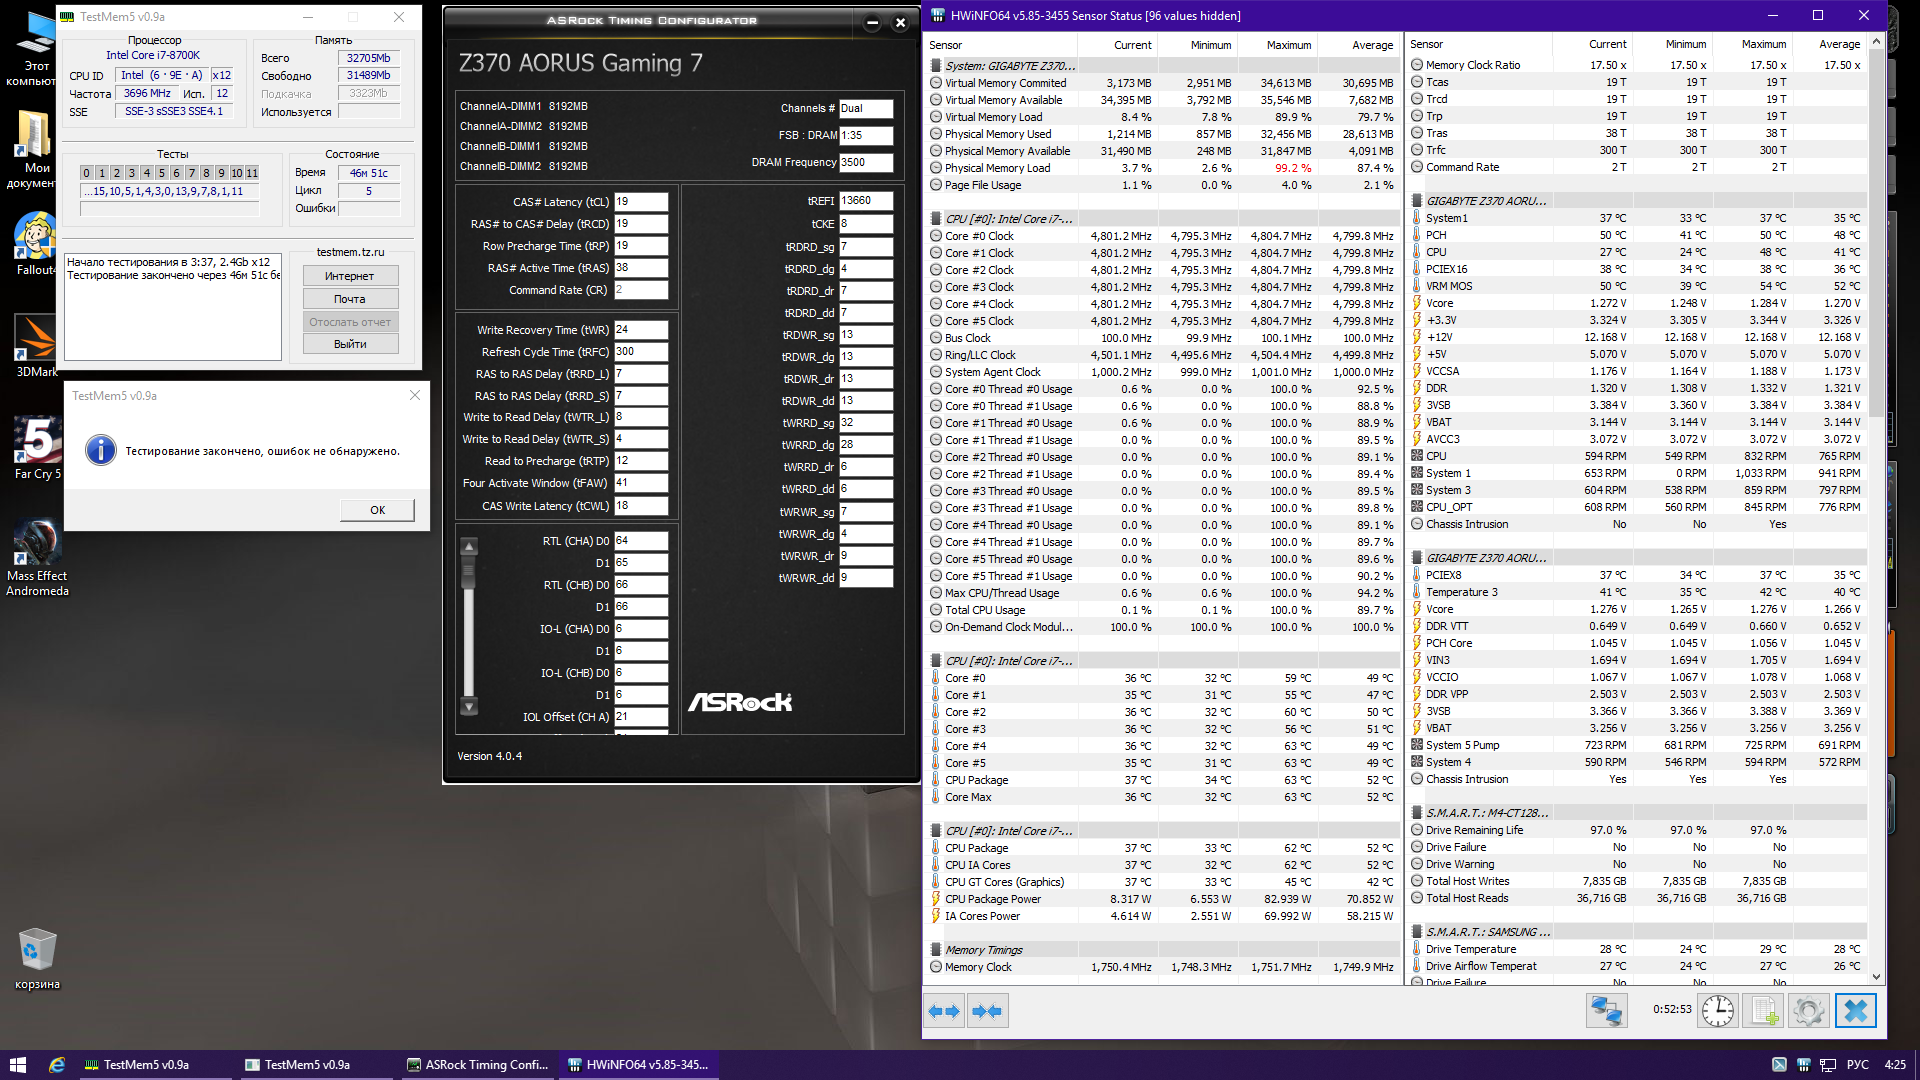The image size is (1920, 1080).
Task: Click the Выйти button in TestMem5
Action: click(x=350, y=344)
